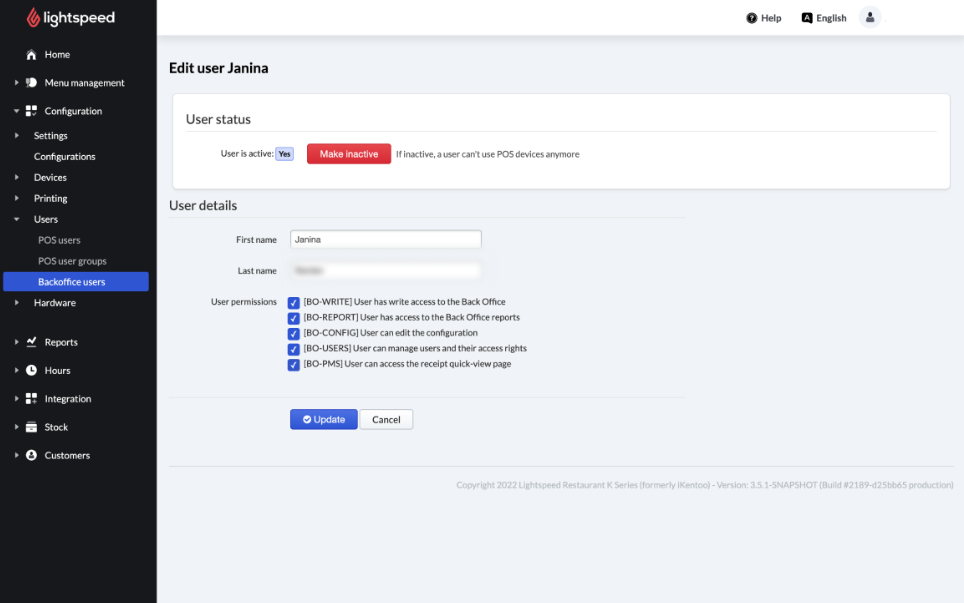Screen dimensions: 964x603
Task: Click the Integration grid icon
Action: click(x=31, y=399)
